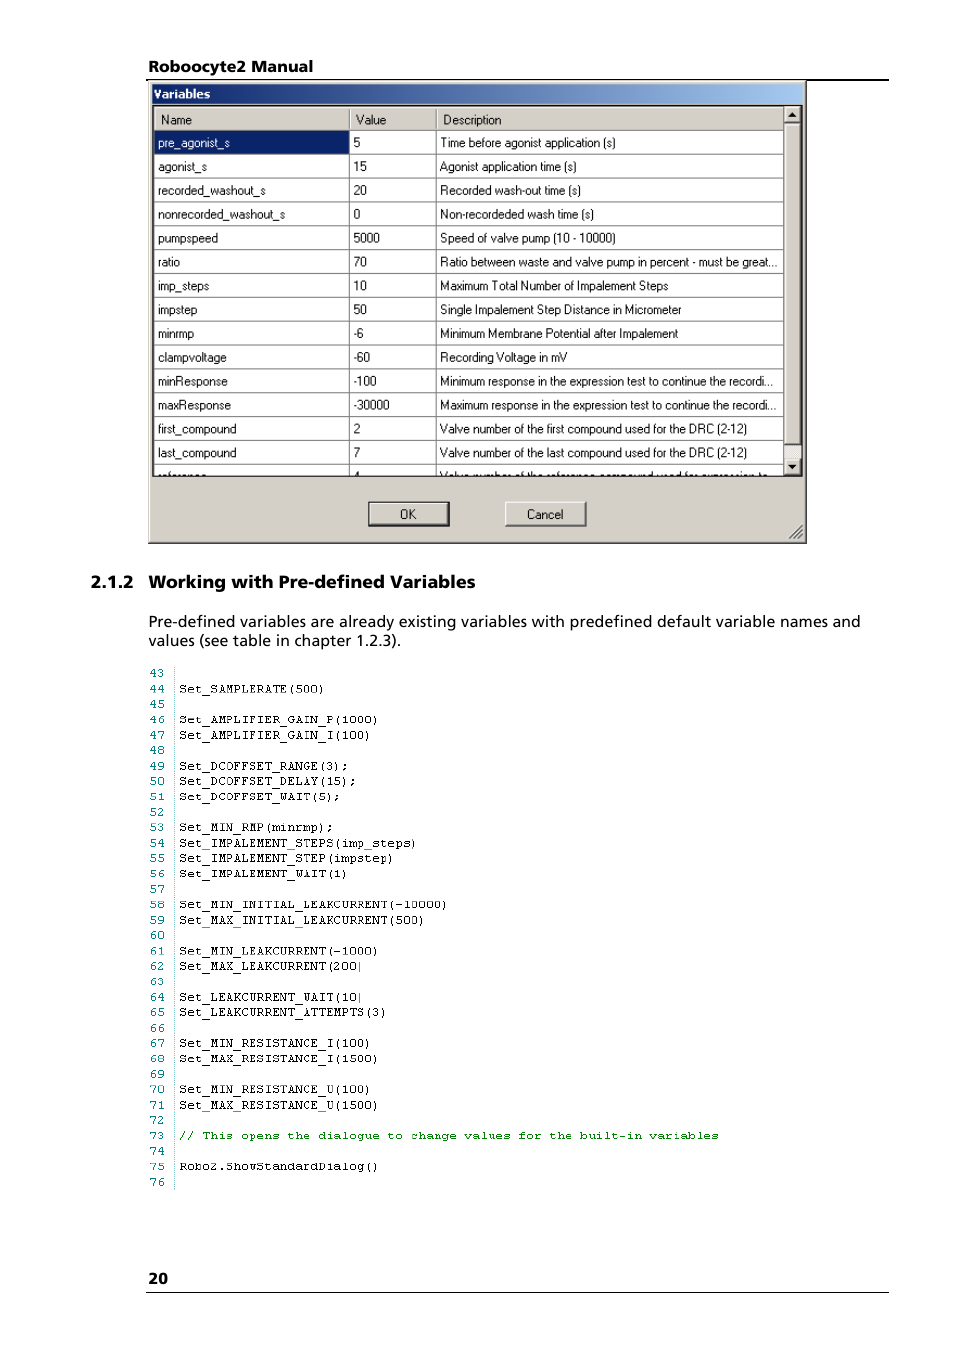Select the nonrecorded_washout_s variable name
Screen dimensions: 954x1351
(x=221, y=215)
